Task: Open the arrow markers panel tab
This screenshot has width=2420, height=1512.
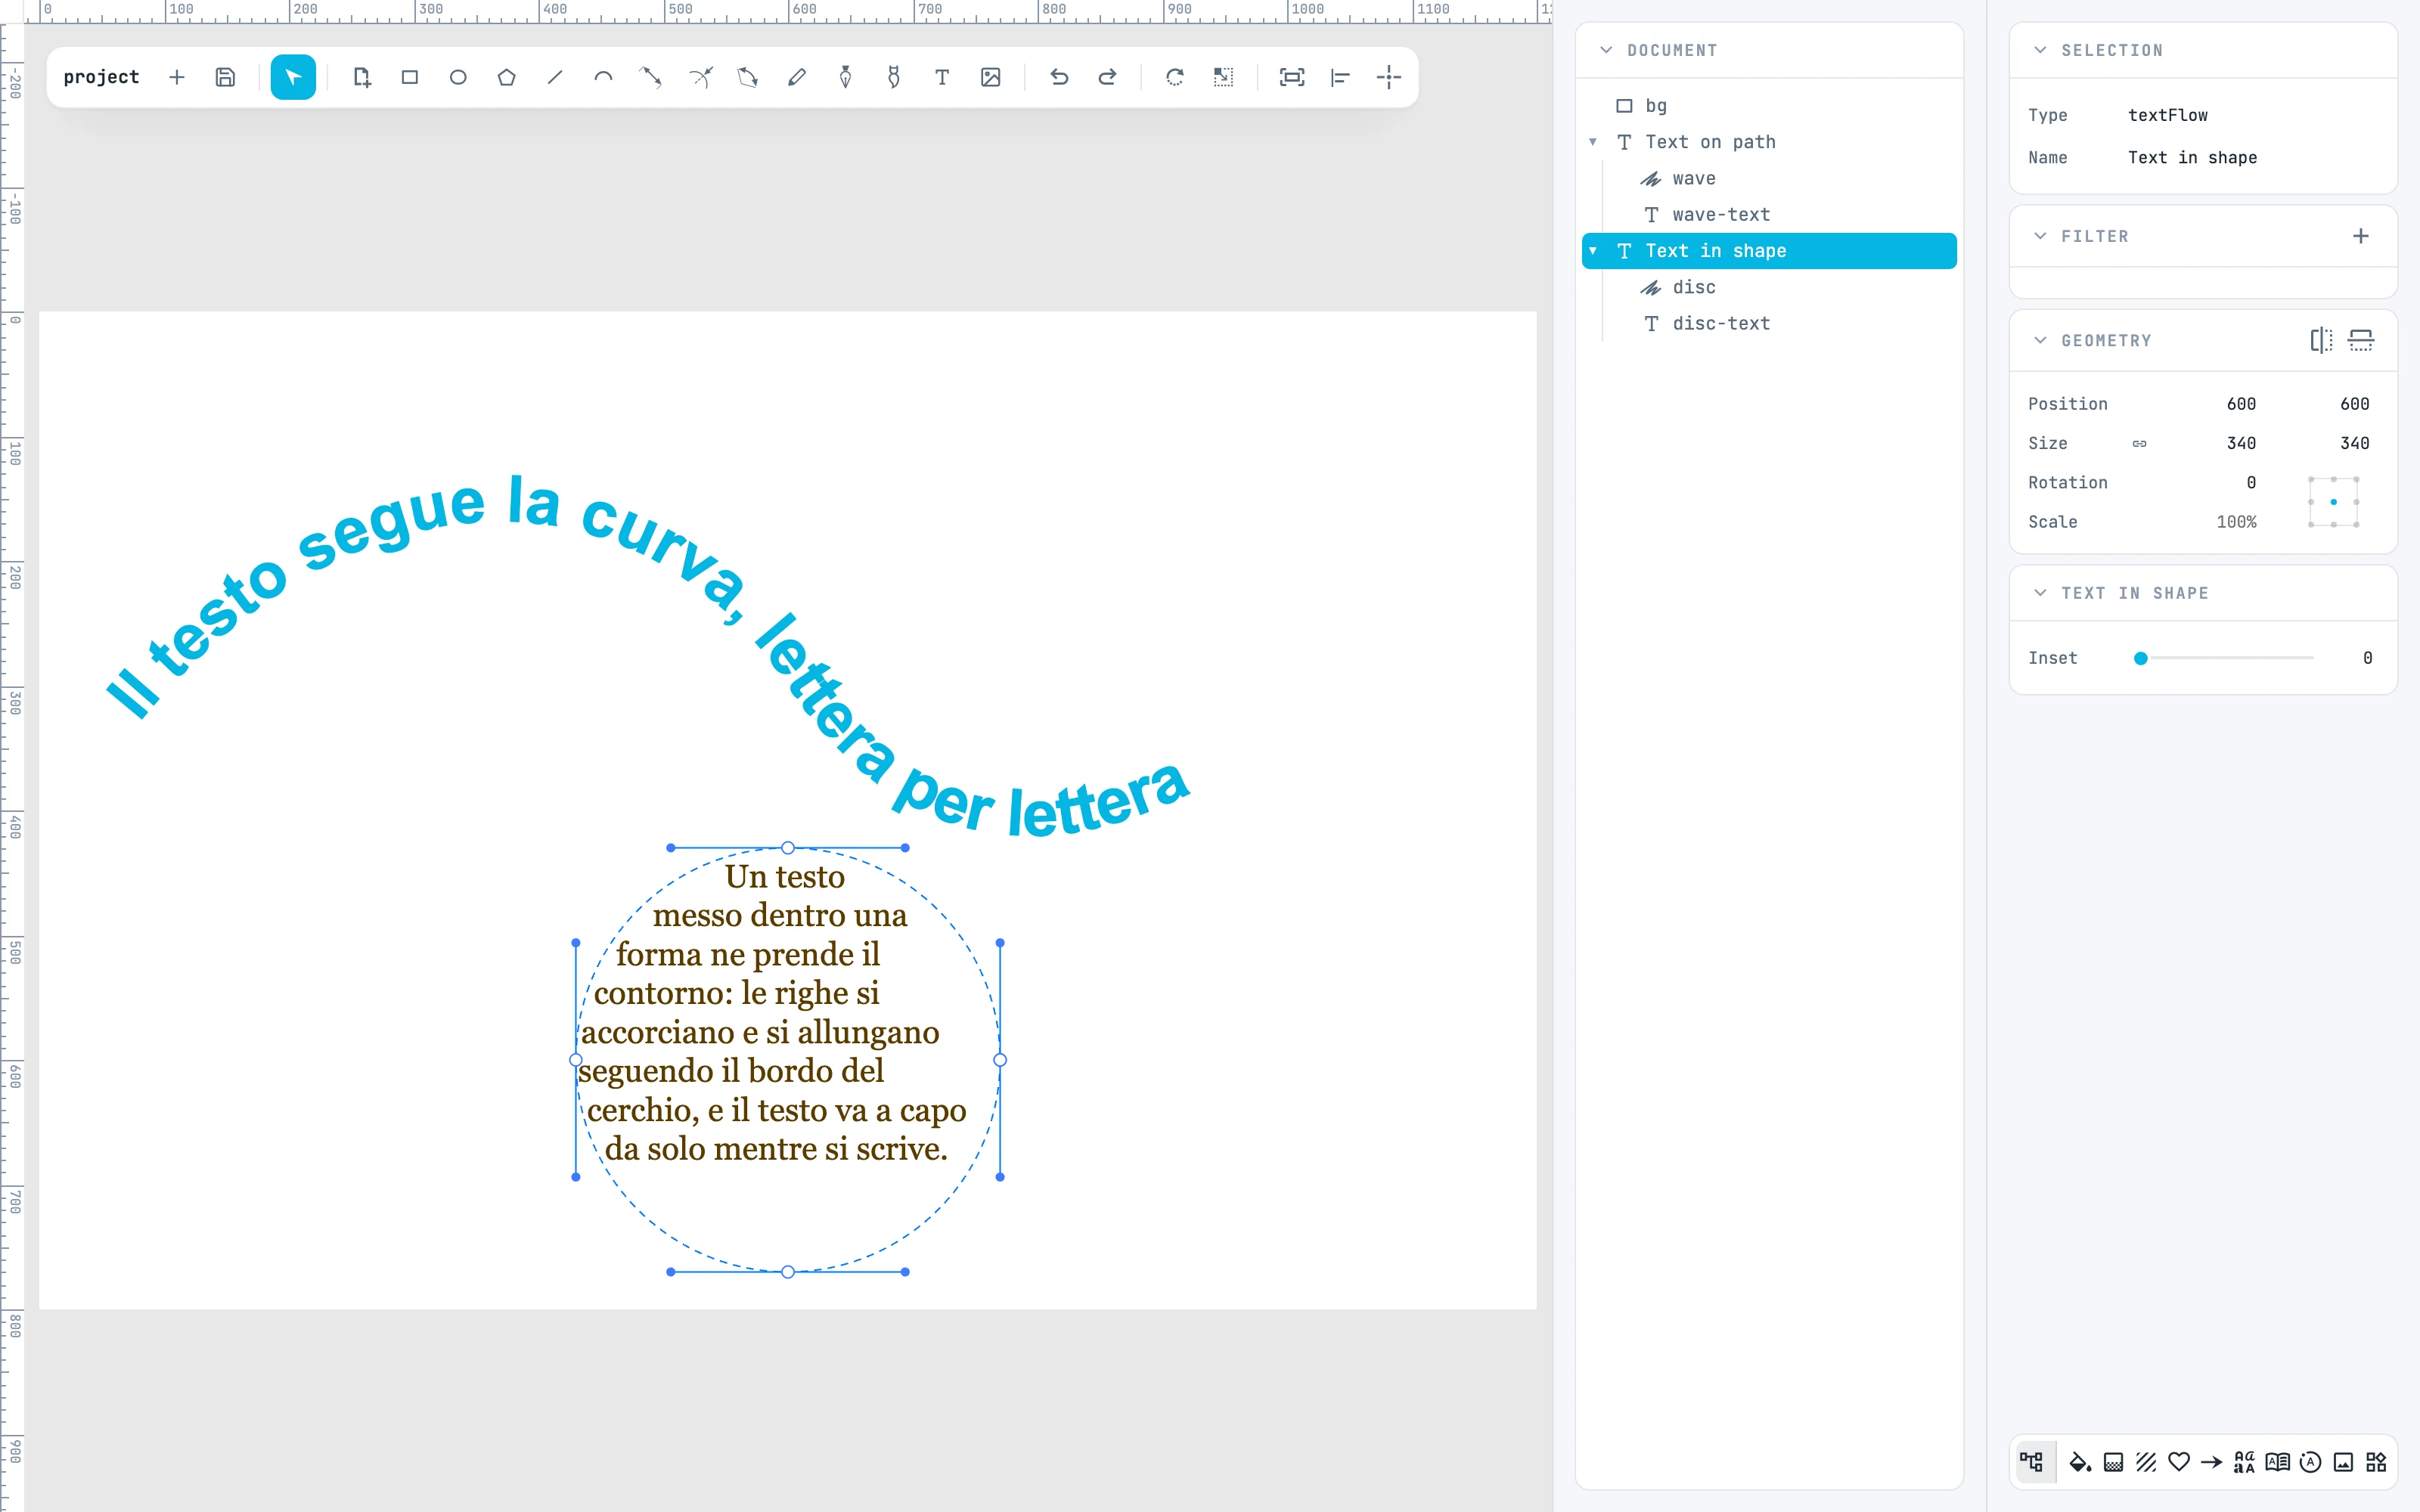Action: [2212, 1462]
